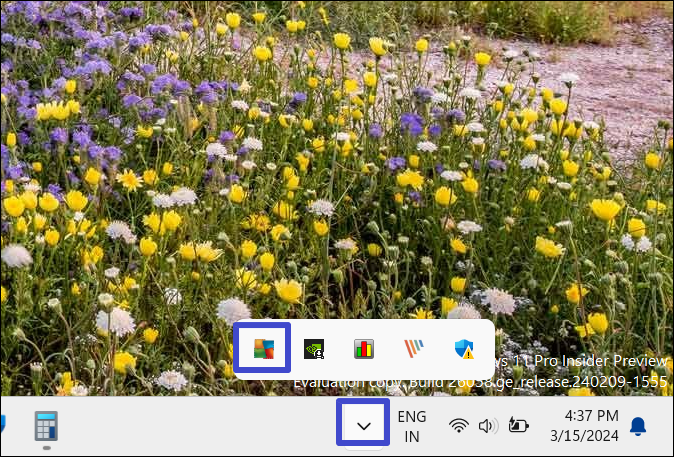674x457 pixels.
Task: Switch input language from ENG IN
Action: click(x=411, y=426)
